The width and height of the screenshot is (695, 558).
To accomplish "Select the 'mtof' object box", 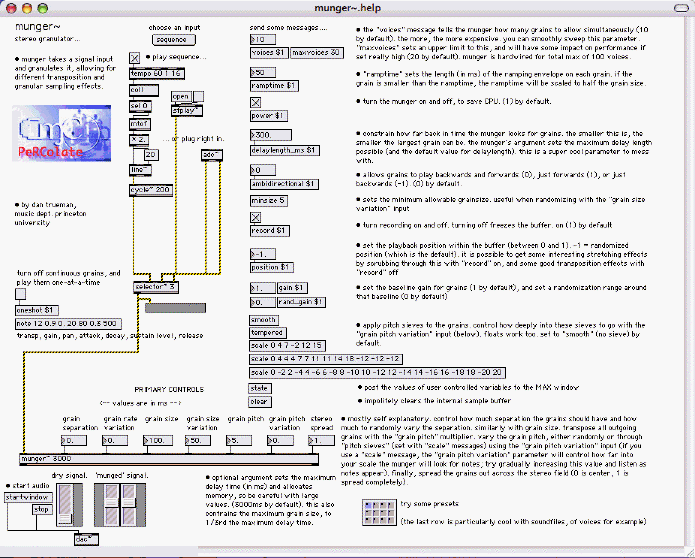I will tap(140, 124).
